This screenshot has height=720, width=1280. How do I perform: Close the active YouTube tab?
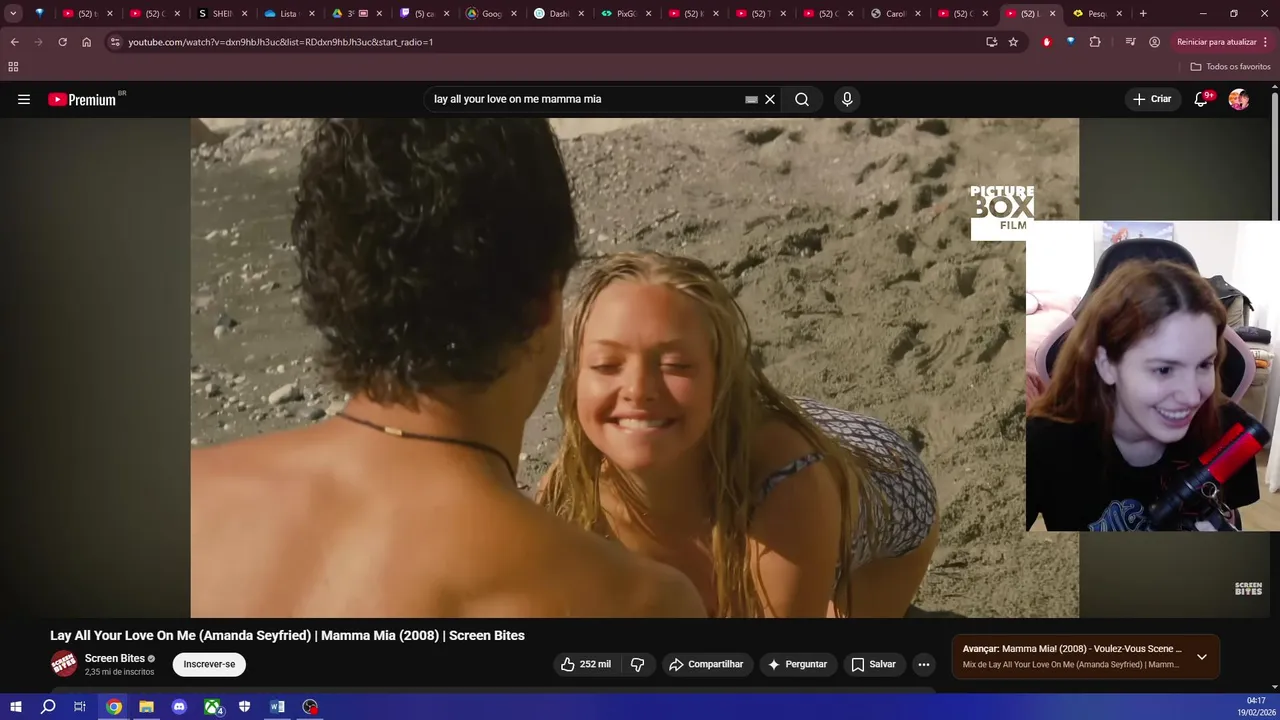[1052, 14]
